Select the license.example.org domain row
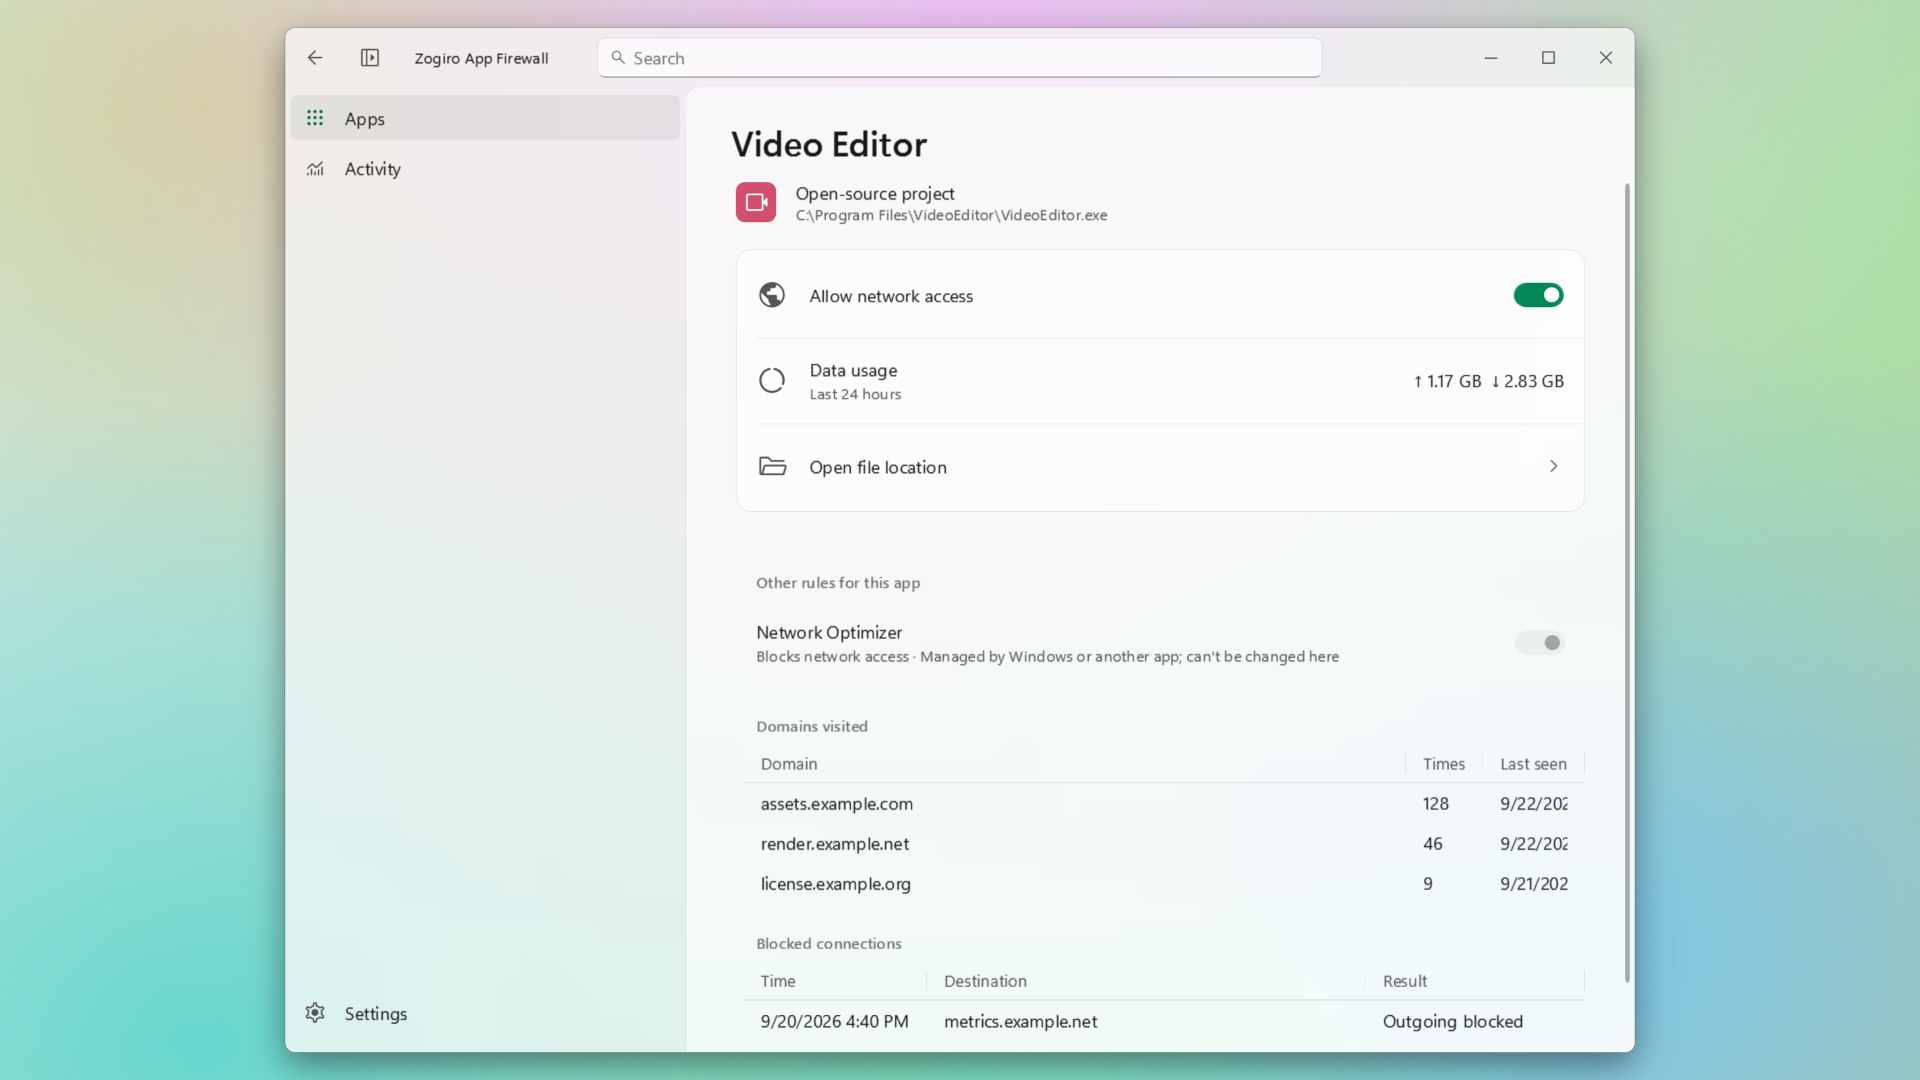 (x=1164, y=884)
